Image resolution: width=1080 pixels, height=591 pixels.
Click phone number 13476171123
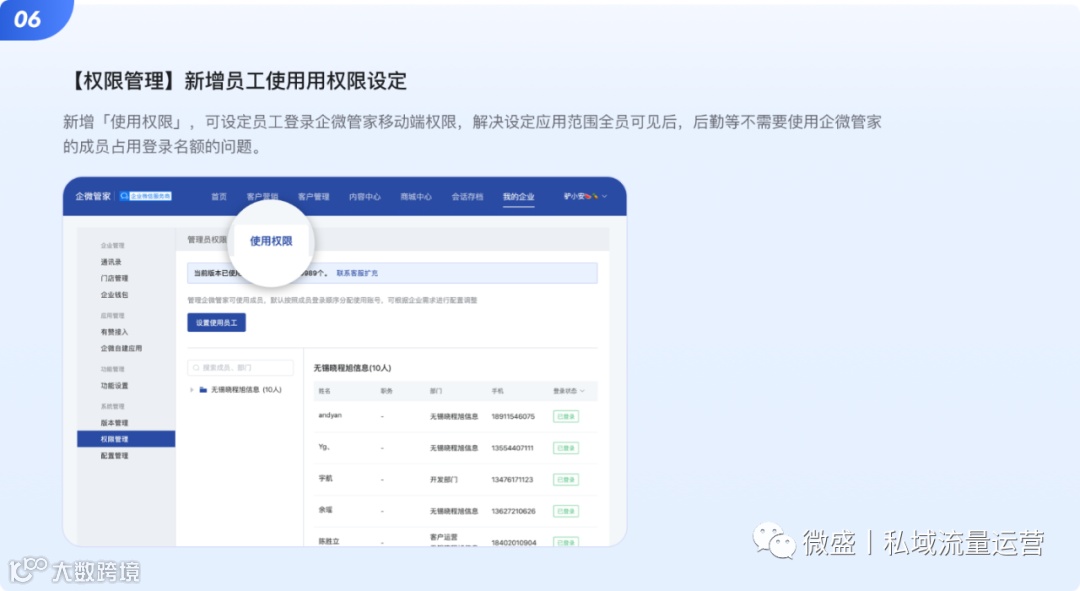click(x=512, y=480)
